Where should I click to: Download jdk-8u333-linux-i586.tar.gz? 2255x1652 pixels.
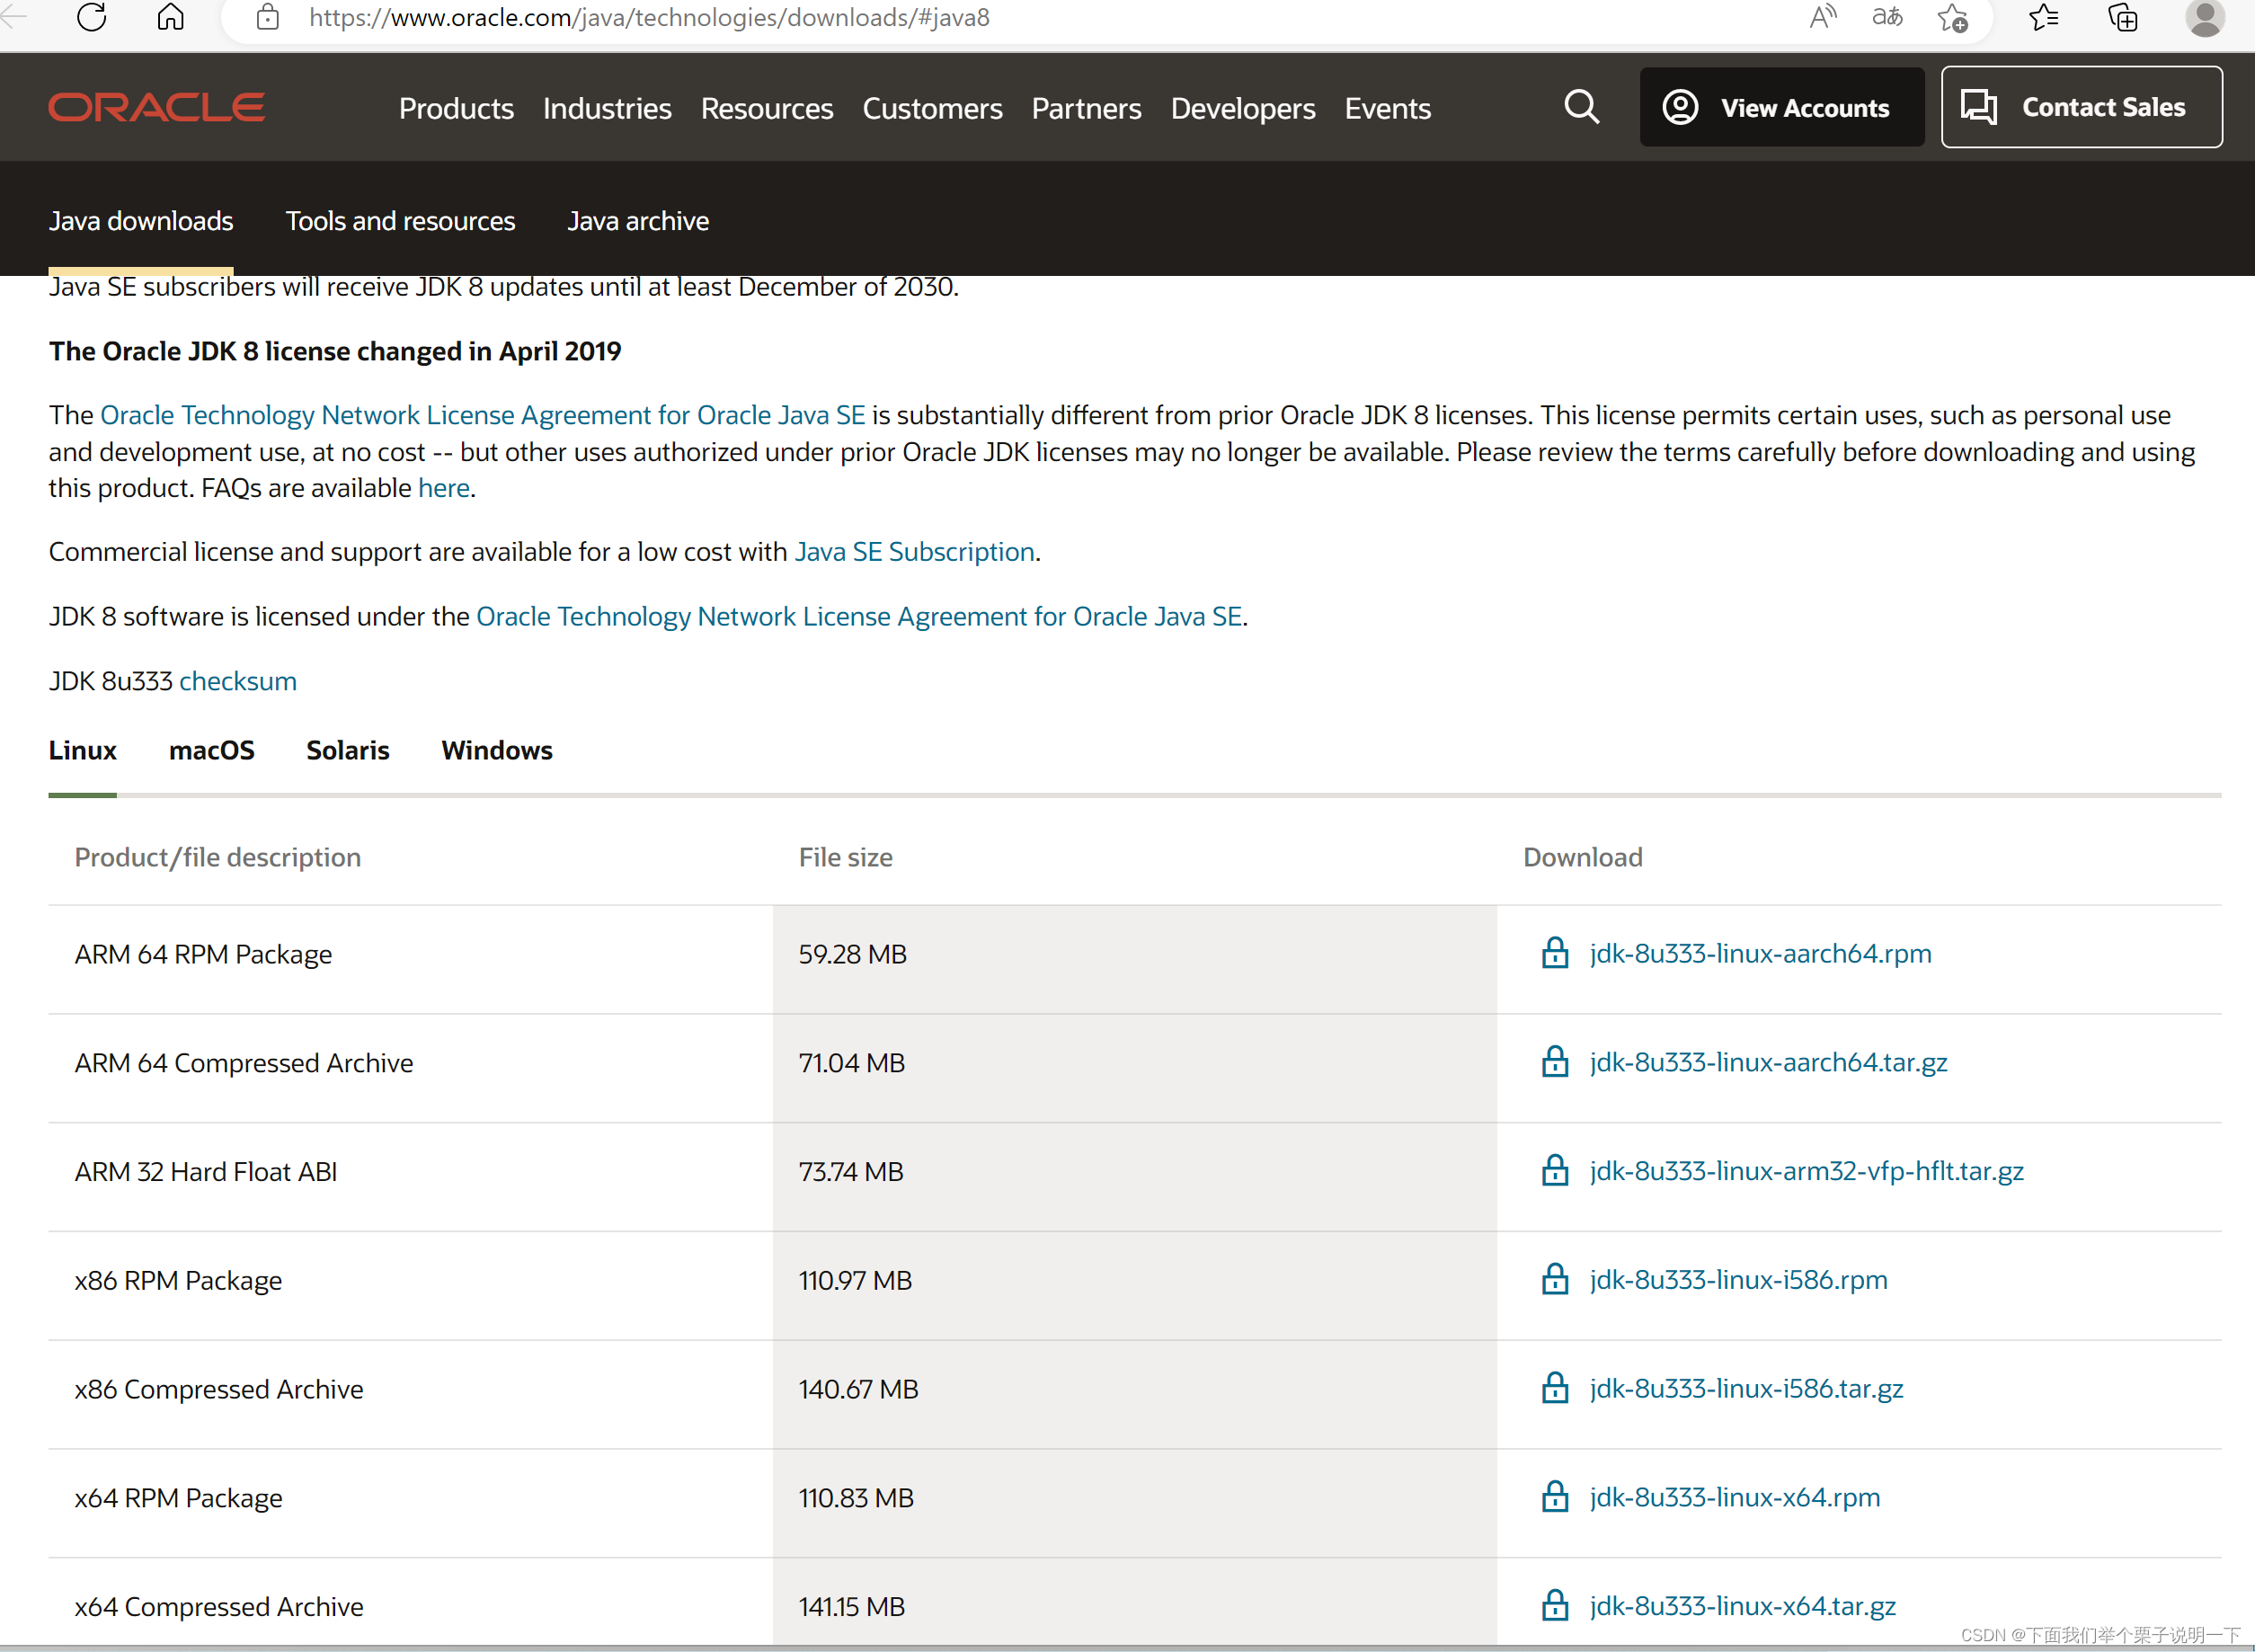pyautogui.click(x=1746, y=1389)
